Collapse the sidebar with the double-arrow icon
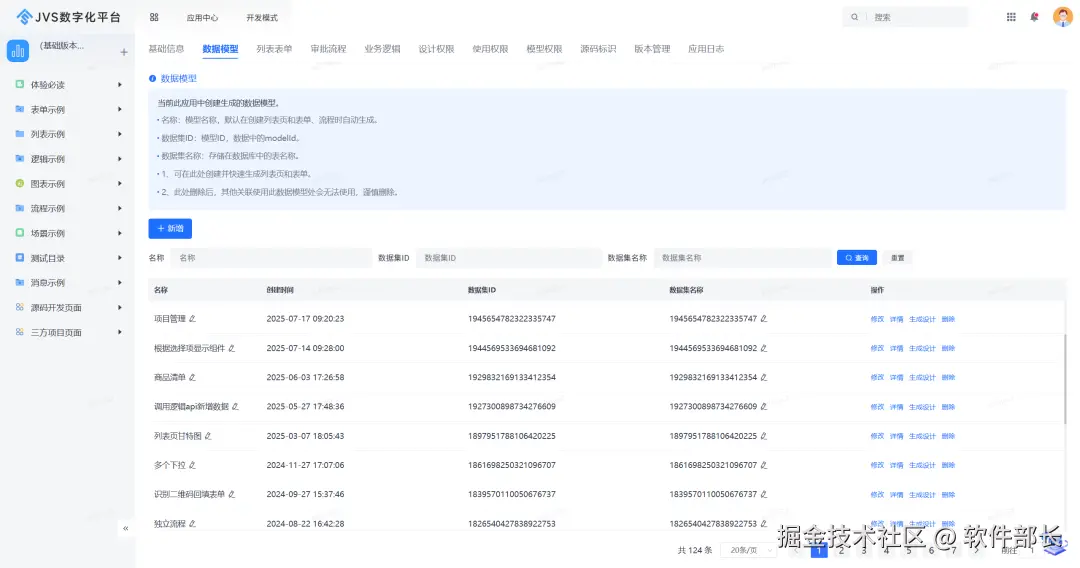The image size is (1080, 568). tap(125, 529)
